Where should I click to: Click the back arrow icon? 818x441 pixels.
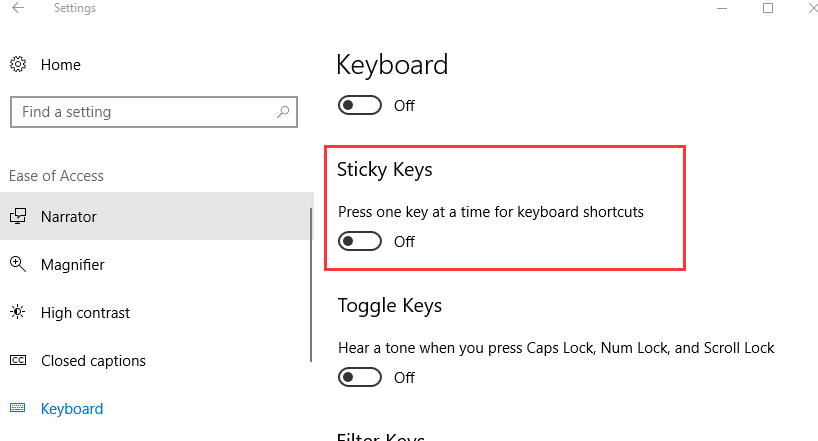click(18, 9)
